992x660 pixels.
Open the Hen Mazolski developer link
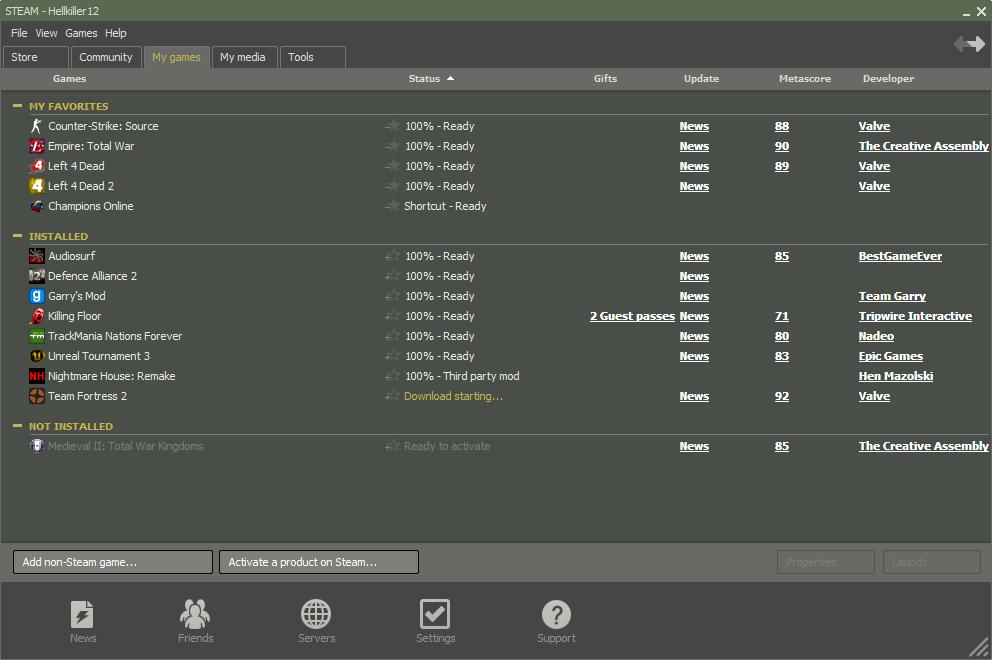tap(896, 377)
